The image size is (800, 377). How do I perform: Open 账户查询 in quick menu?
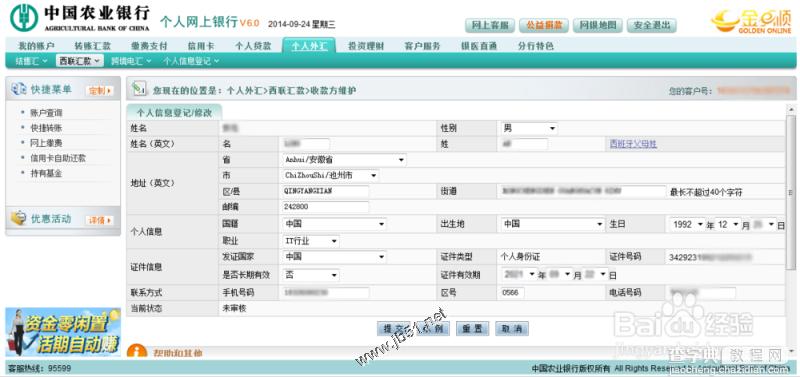[x=46, y=113]
